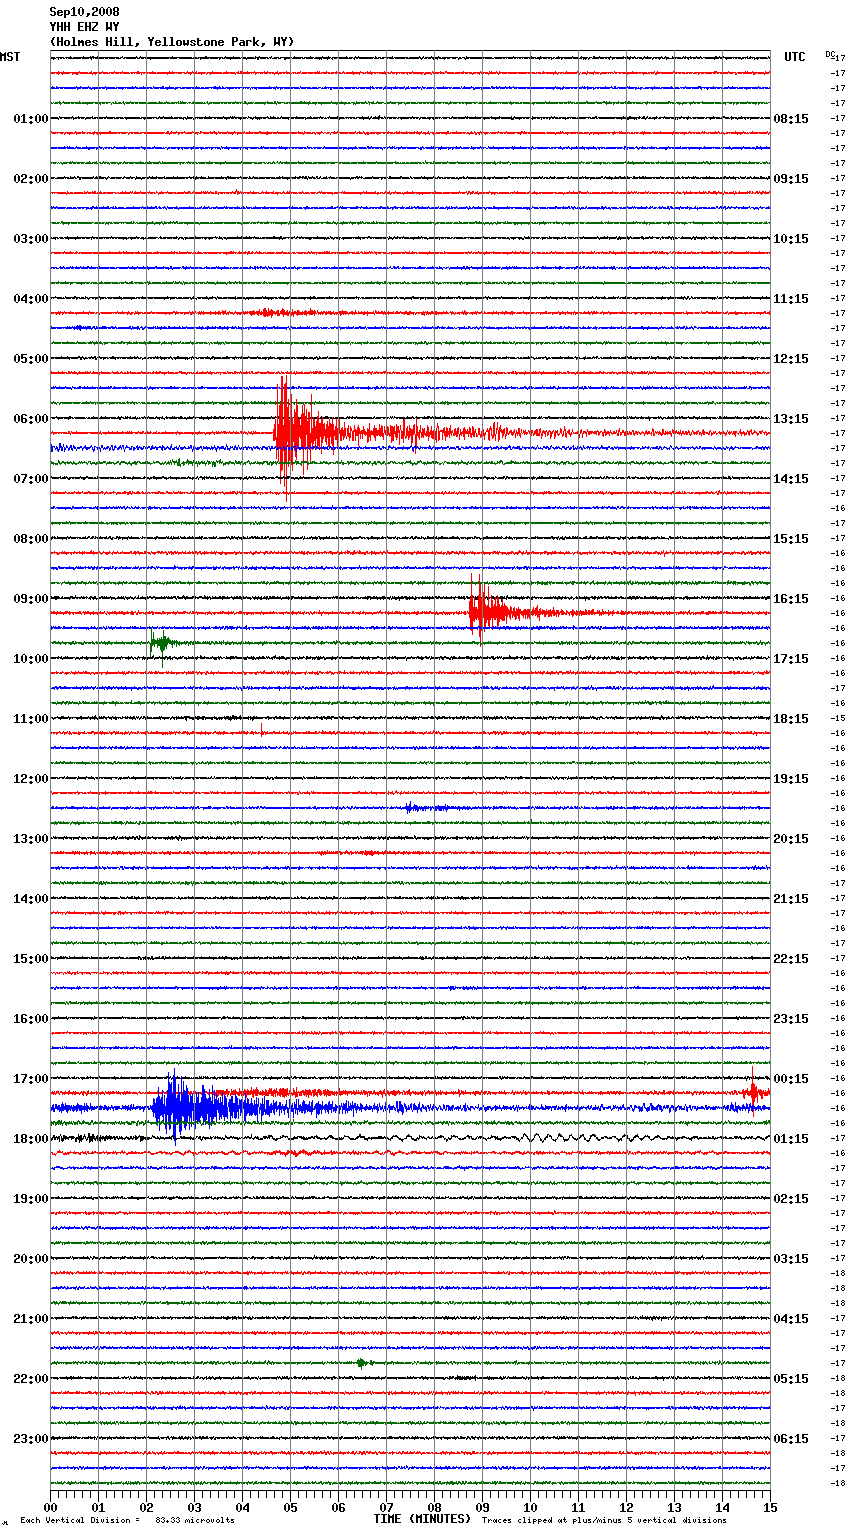Click the TIME (MINUTES) axis title
Image resolution: width=850 pixels, height=1534 pixels.
pos(422,1519)
